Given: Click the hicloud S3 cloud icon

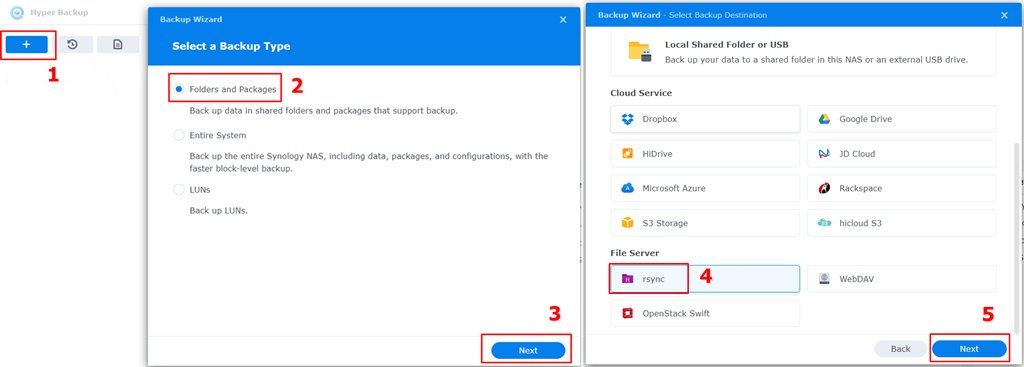Looking at the screenshot, I should pos(824,223).
